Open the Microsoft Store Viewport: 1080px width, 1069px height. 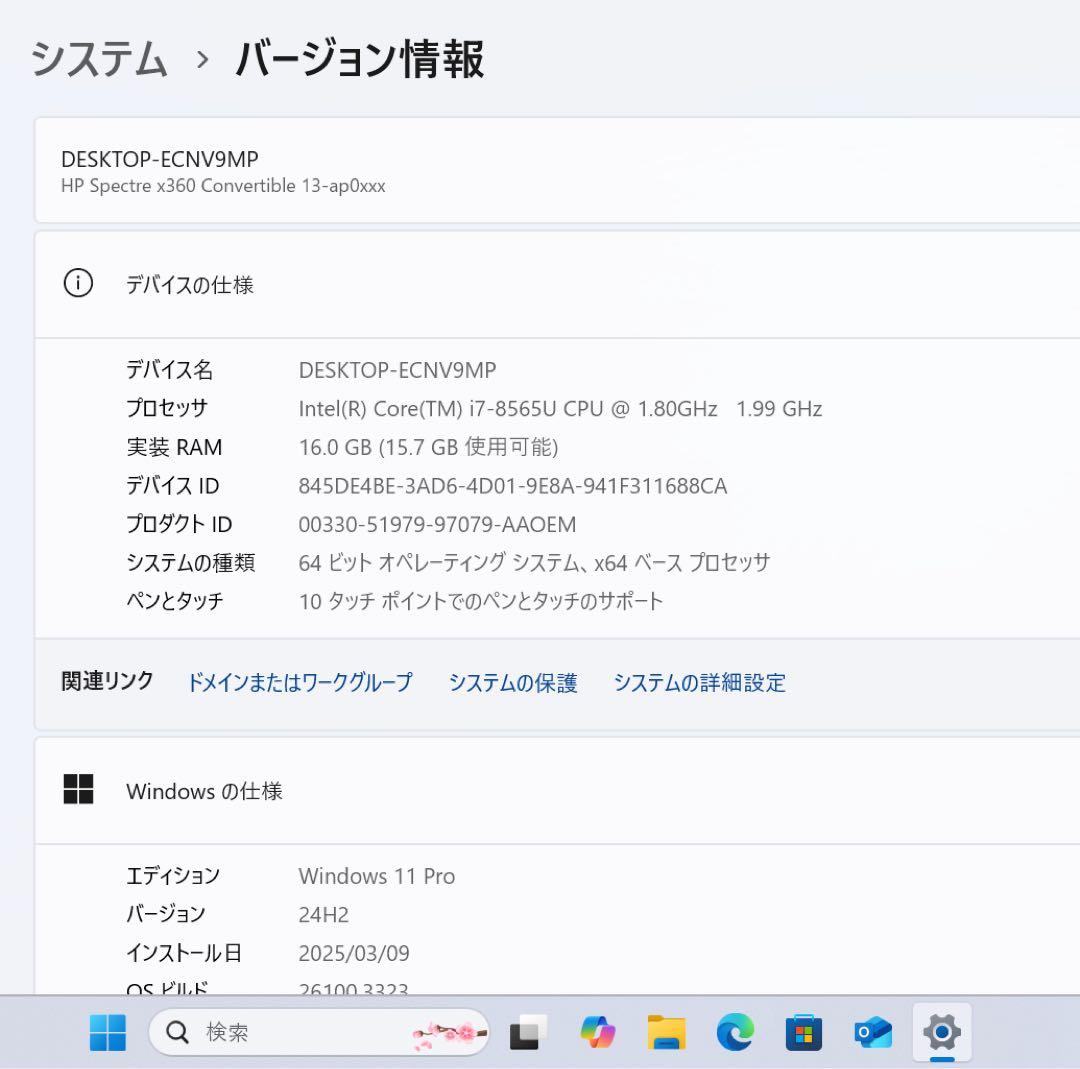click(804, 1033)
